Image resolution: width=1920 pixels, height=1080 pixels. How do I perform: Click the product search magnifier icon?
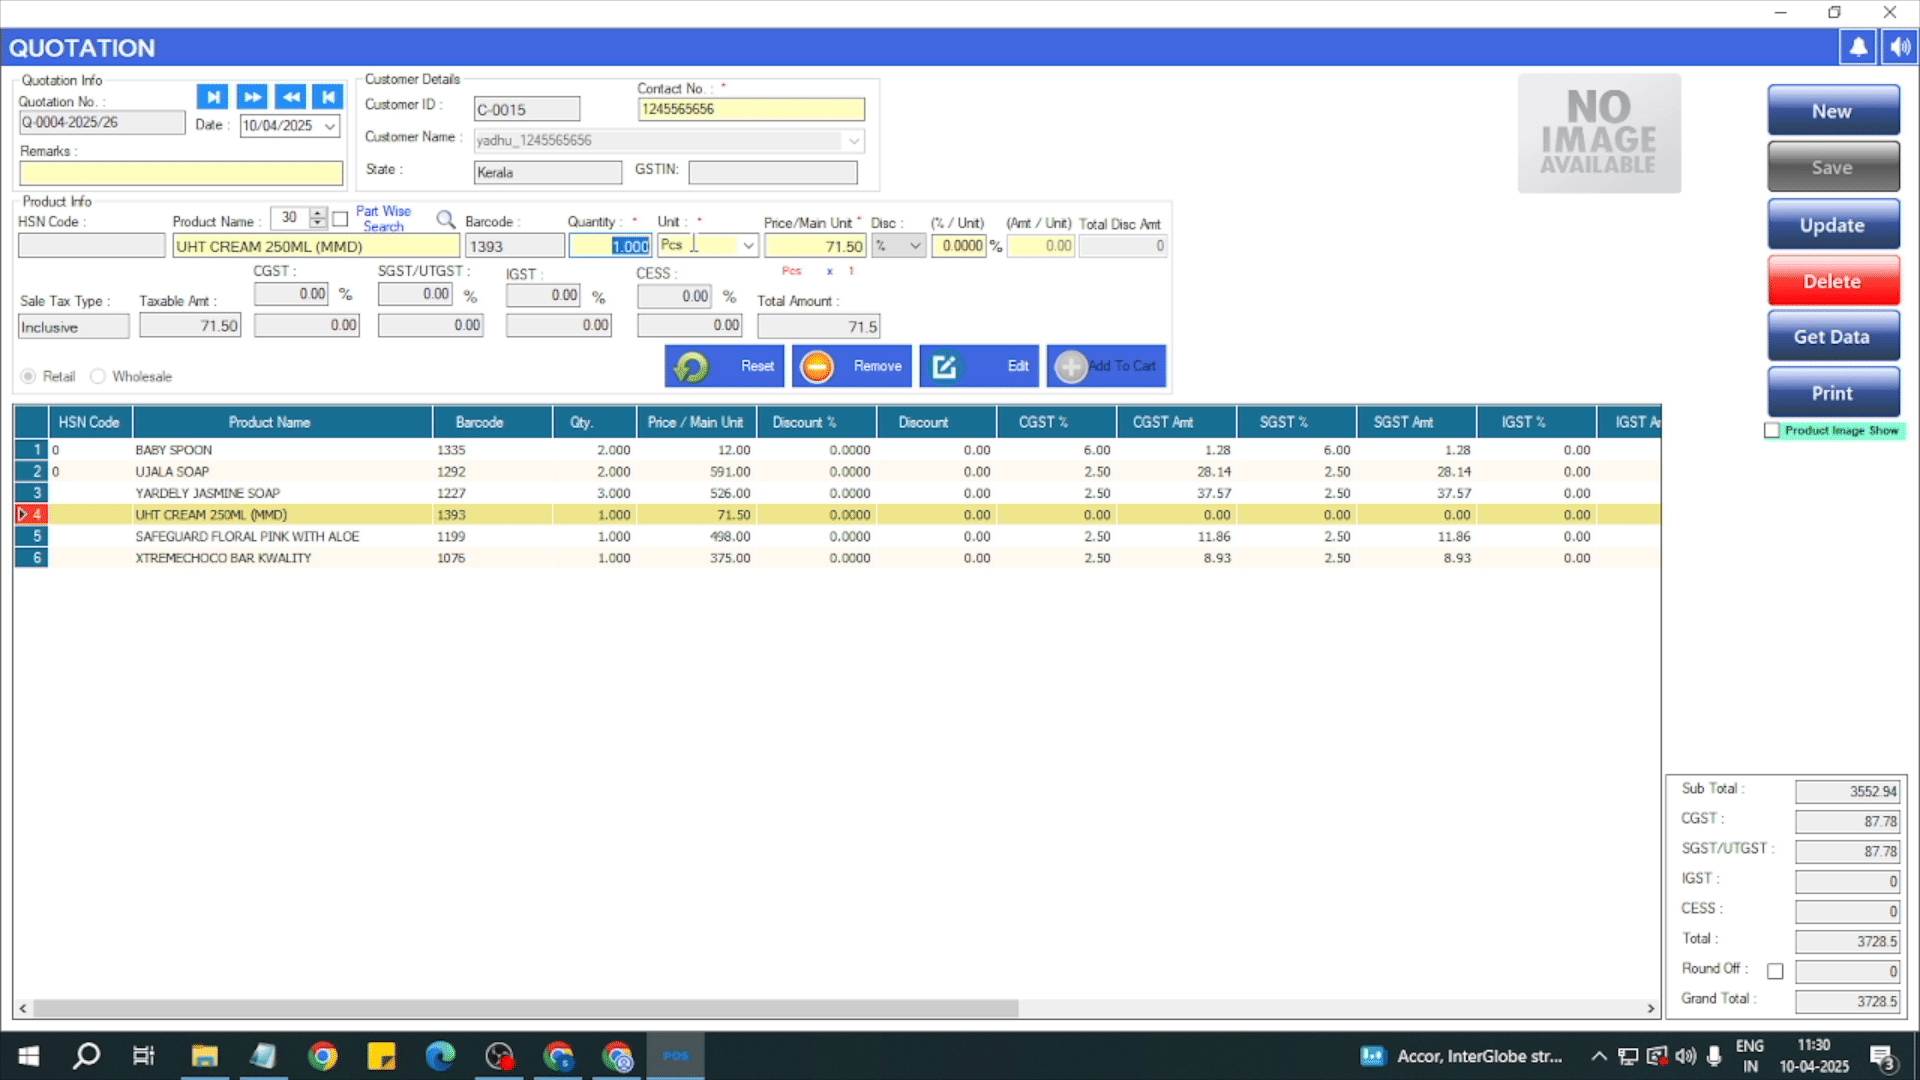coord(446,220)
